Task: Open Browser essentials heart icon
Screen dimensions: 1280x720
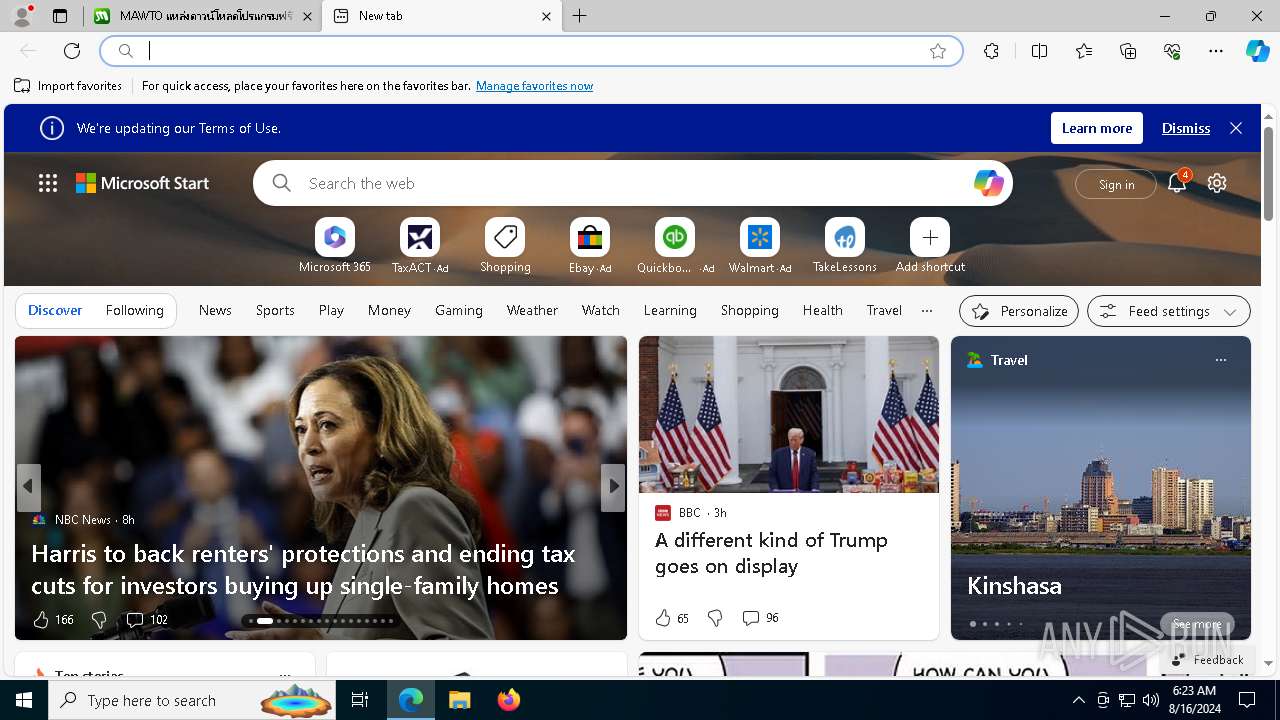Action: pos(1172,51)
